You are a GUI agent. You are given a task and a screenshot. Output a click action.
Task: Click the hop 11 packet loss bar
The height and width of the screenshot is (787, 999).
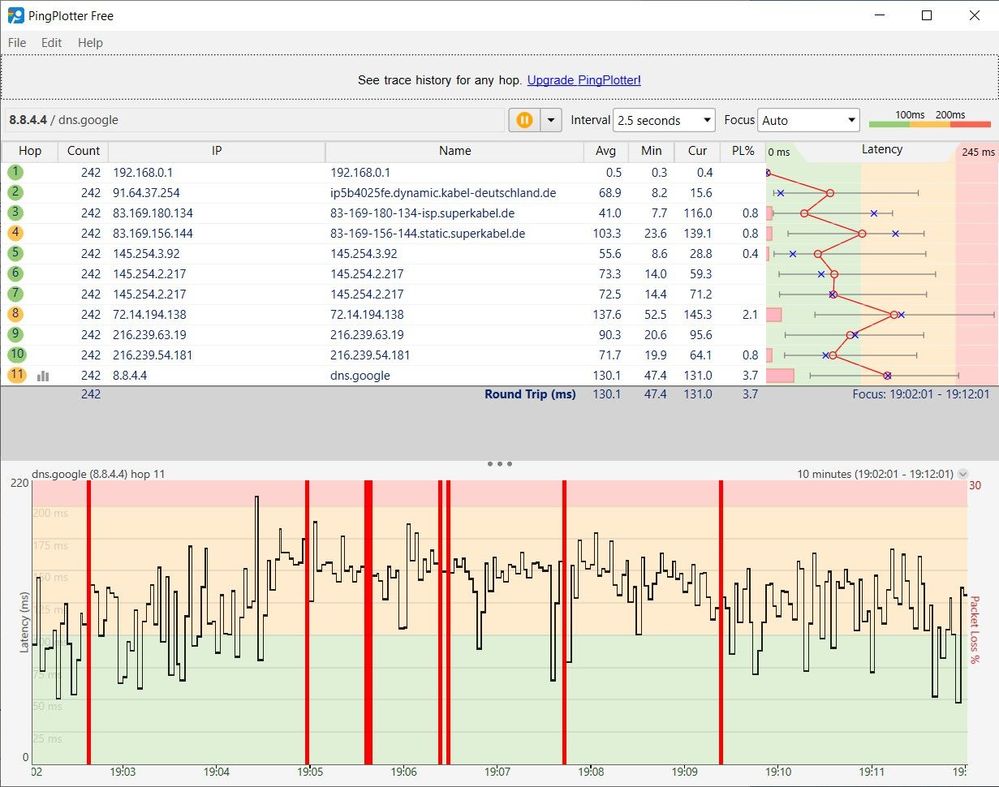[x=780, y=376]
